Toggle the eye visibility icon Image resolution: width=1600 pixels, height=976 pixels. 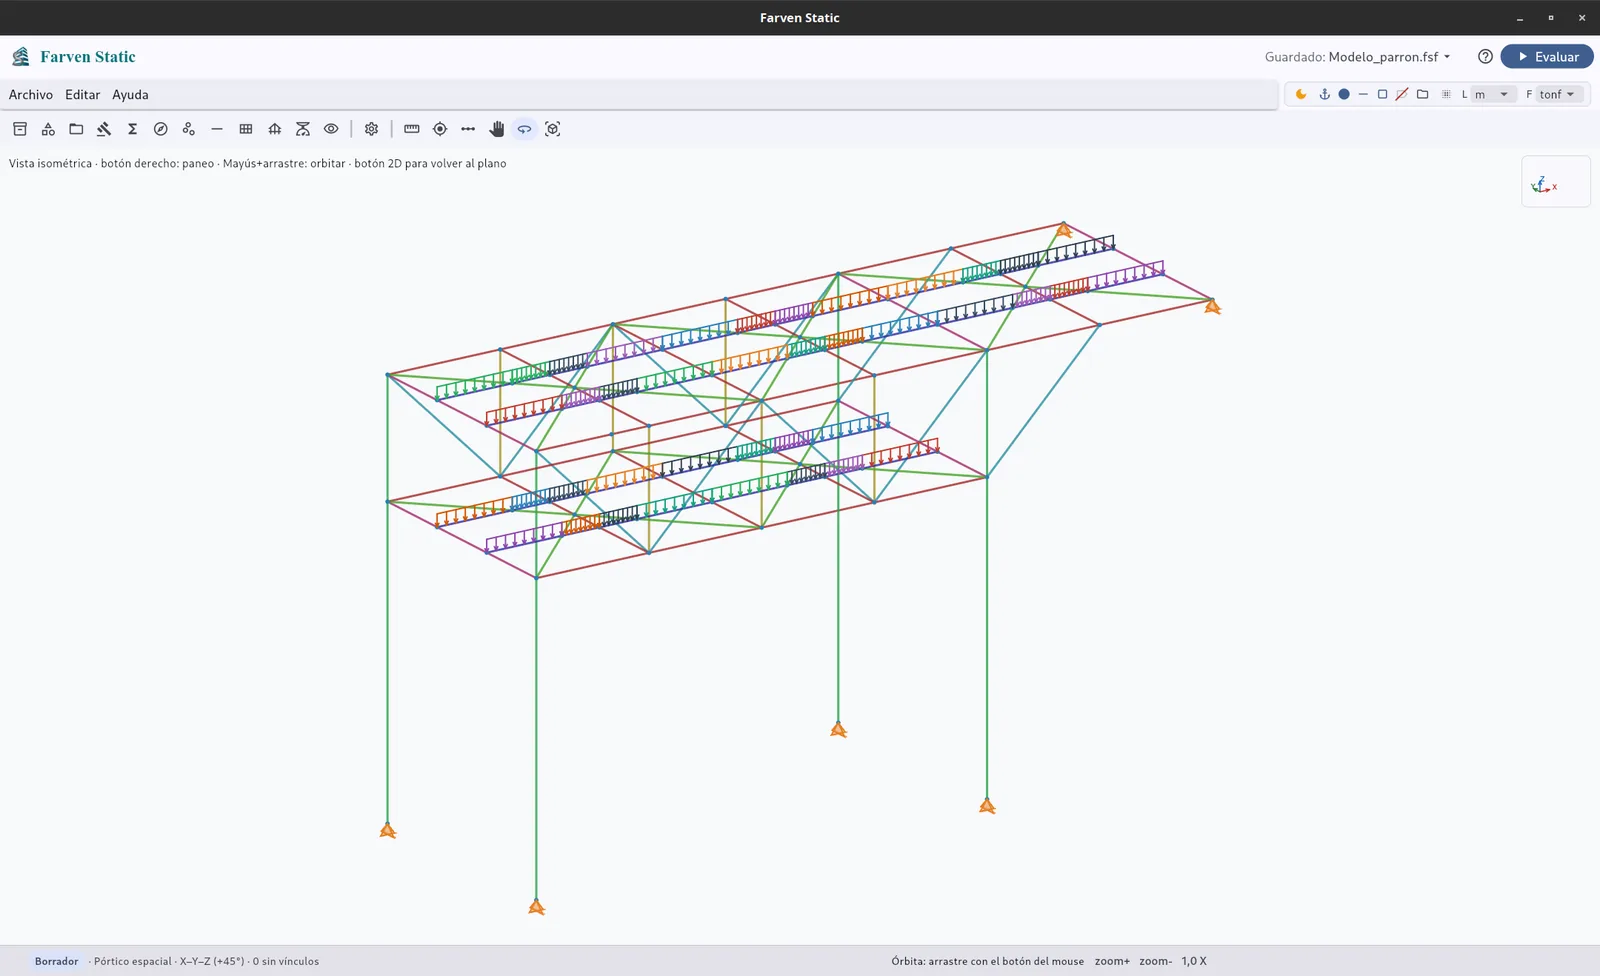[x=331, y=129]
